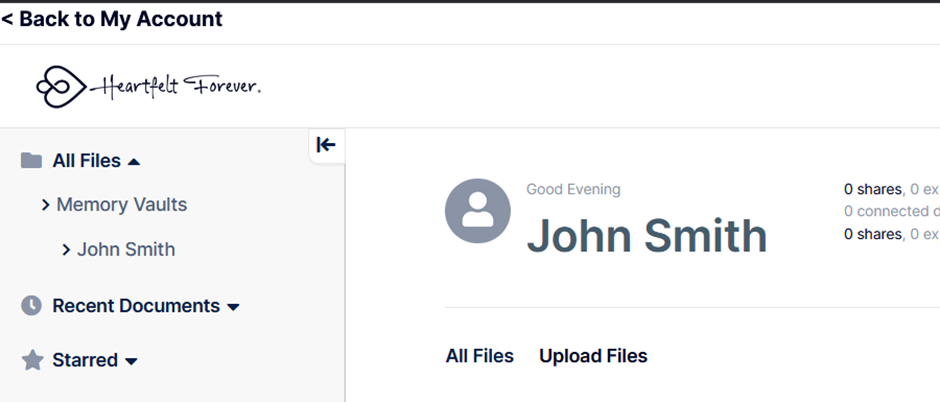Switch to the Upload Files tab
Viewport: 940px width, 402px height.
click(593, 356)
